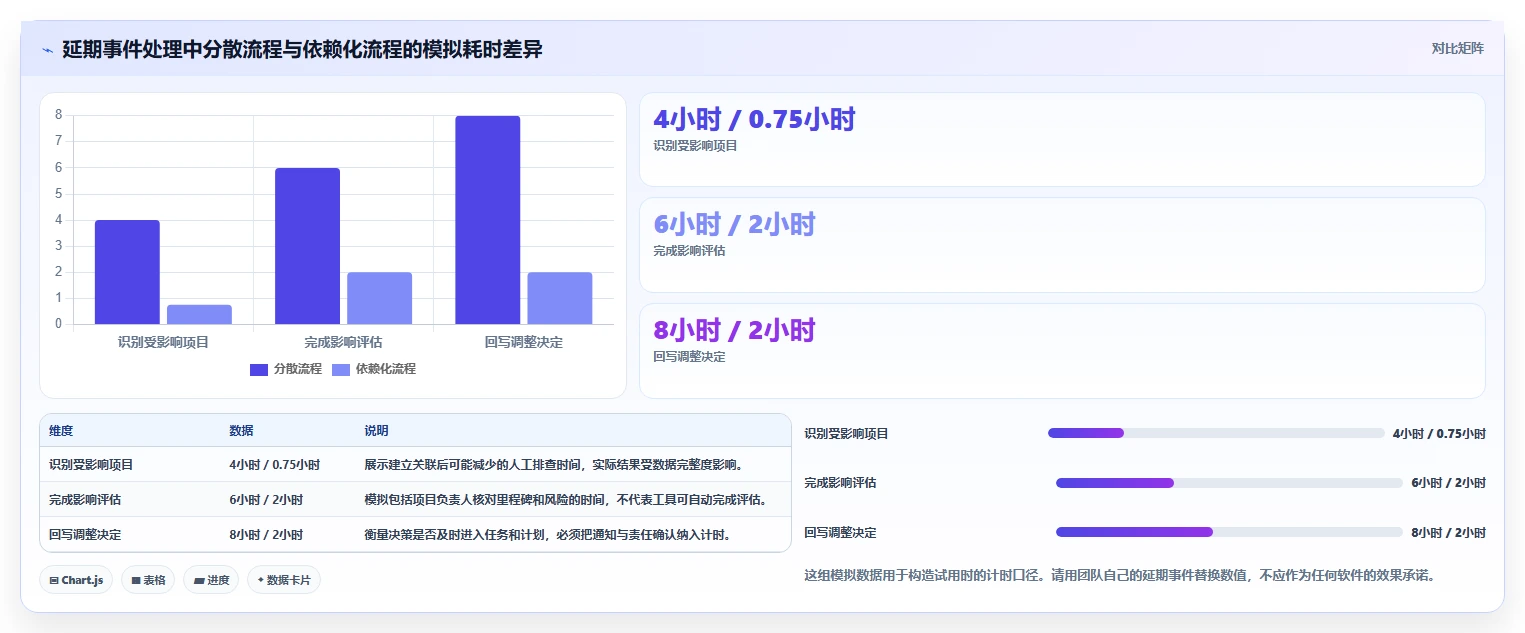Image resolution: width=1525 pixels, height=633 pixels.
Task: Click the 依赖化流程 bar for 完成影响评估
Action: (379, 298)
